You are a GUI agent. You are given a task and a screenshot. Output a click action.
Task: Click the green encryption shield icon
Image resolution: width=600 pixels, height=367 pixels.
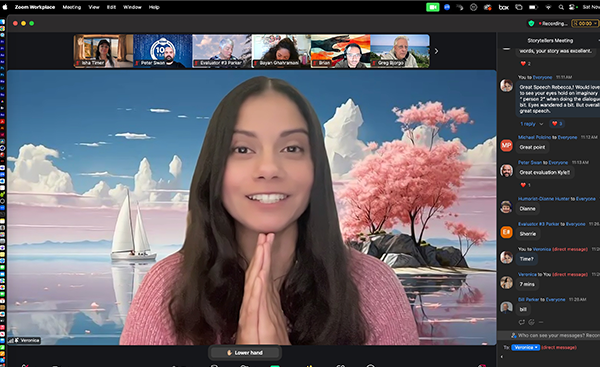pyautogui.click(x=531, y=23)
